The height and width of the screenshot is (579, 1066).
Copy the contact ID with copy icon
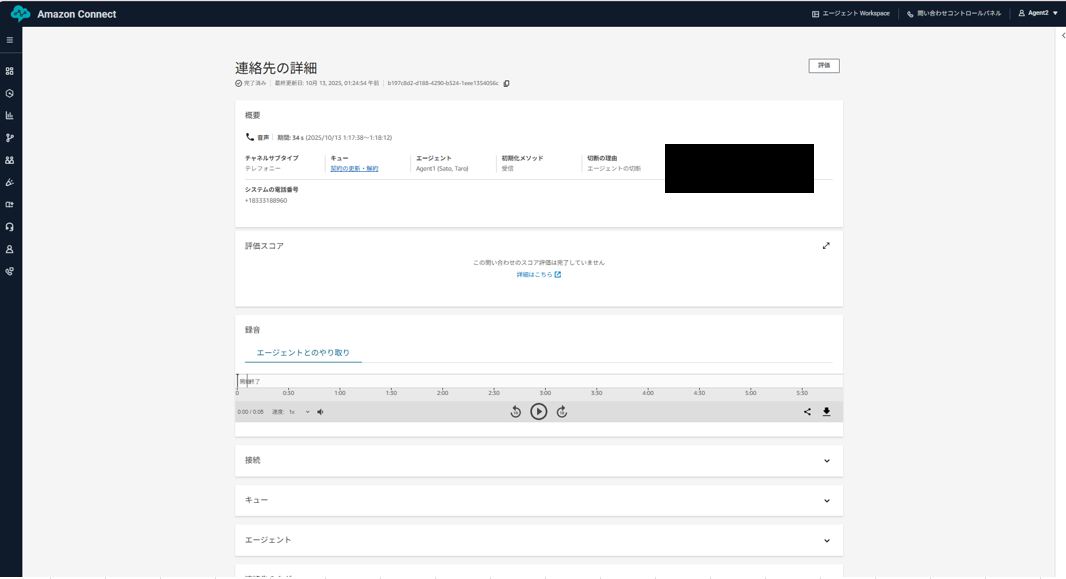[x=506, y=84]
